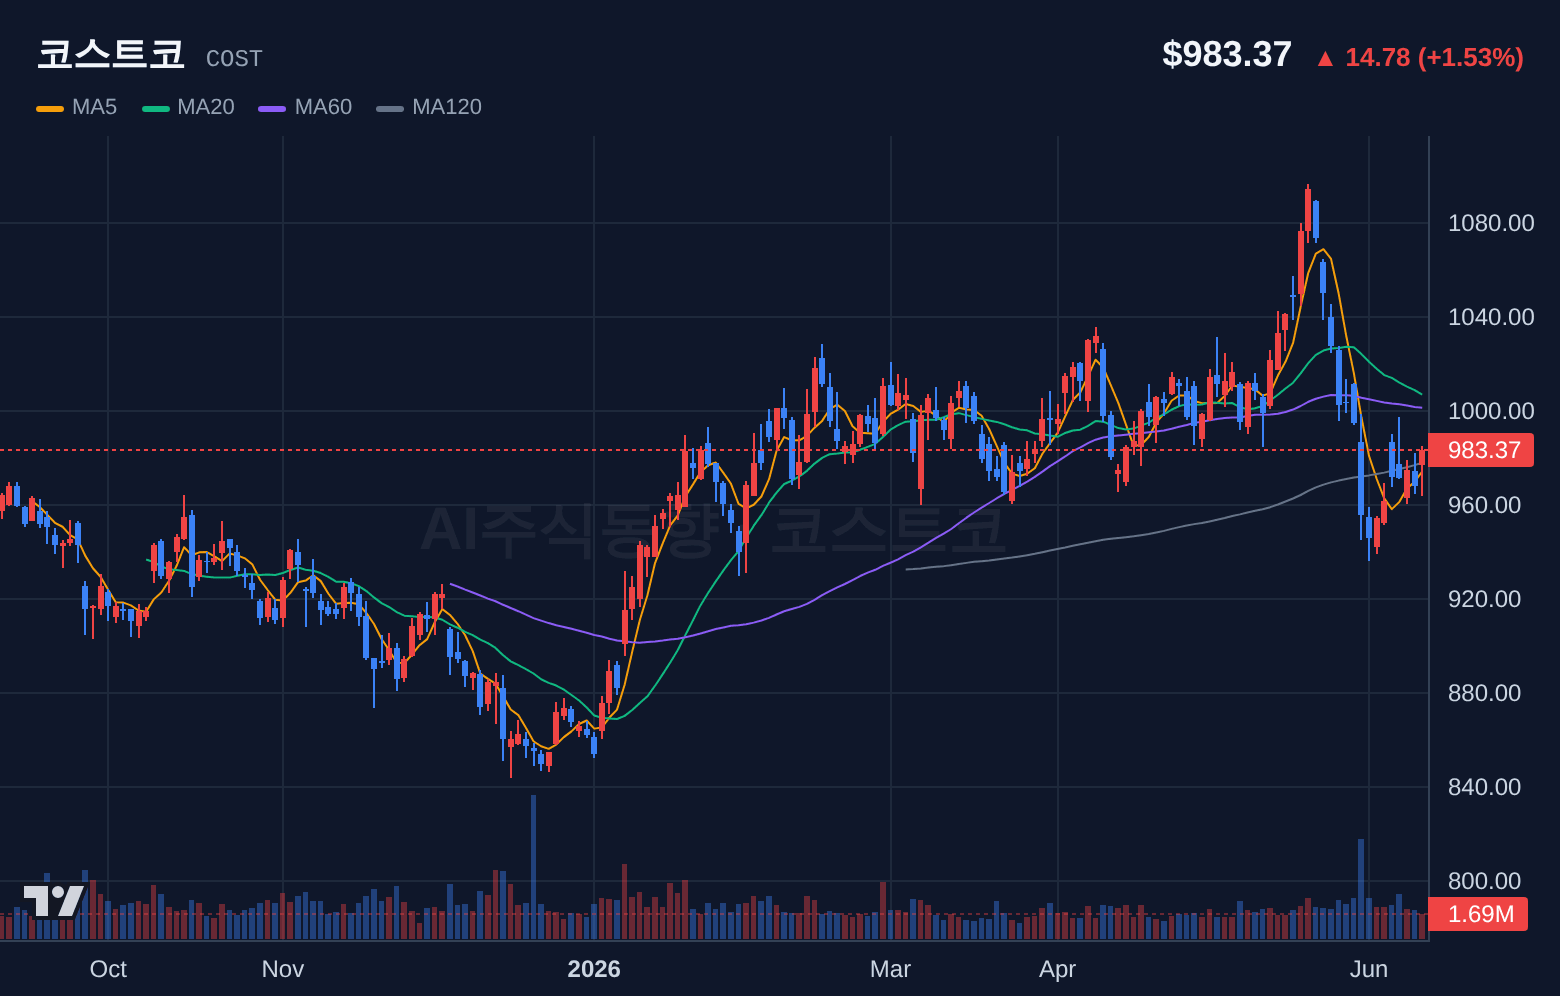1560x996 pixels.
Task: Click the 1000.00 price axis label
Action: pyautogui.click(x=1491, y=411)
